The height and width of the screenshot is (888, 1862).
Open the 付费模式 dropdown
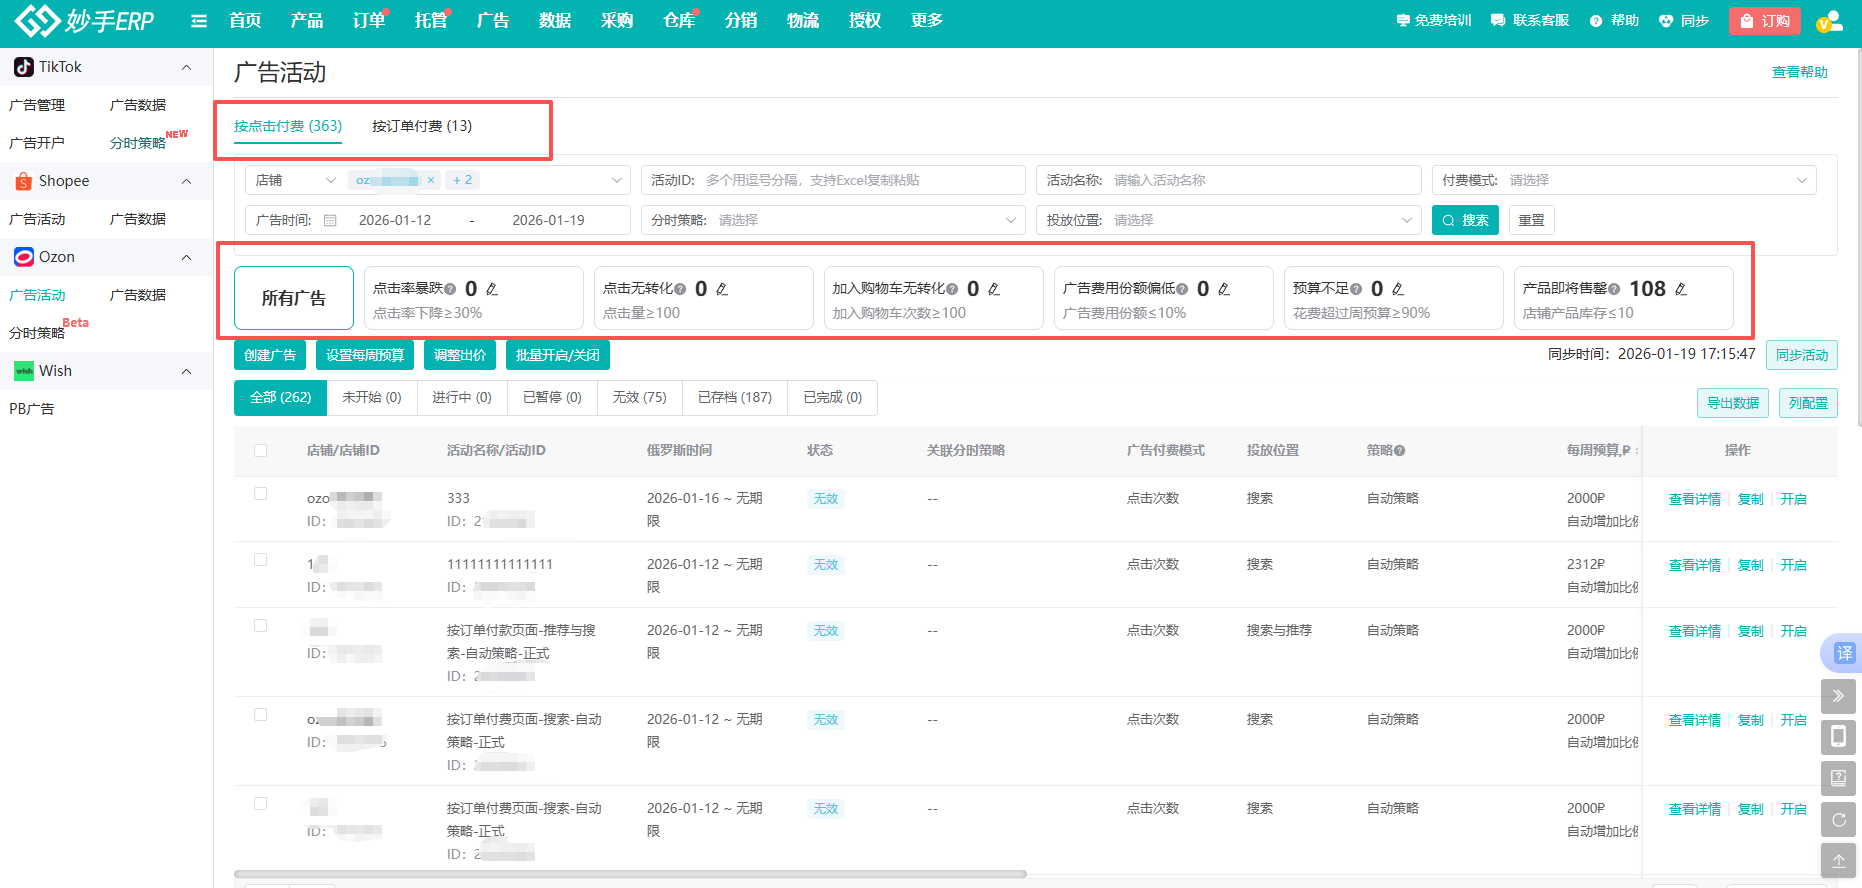pyautogui.click(x=1624, y=180)
